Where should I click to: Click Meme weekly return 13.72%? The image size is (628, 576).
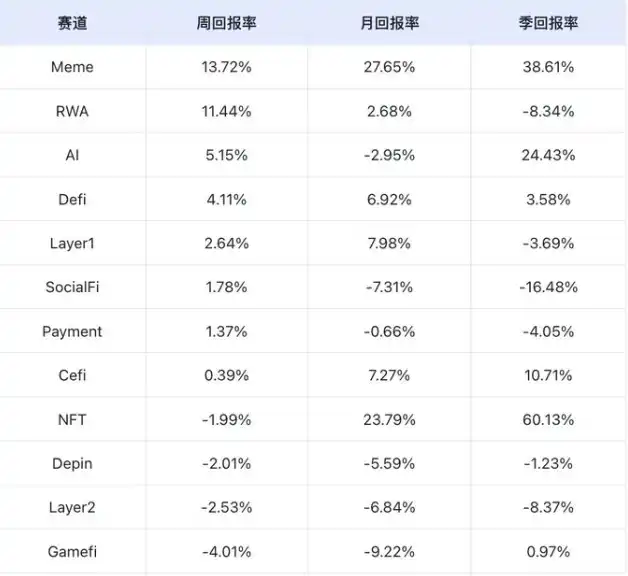click(227, 67)
